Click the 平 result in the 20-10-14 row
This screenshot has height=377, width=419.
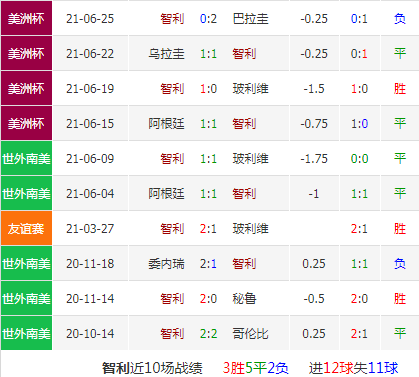point(400,334)
